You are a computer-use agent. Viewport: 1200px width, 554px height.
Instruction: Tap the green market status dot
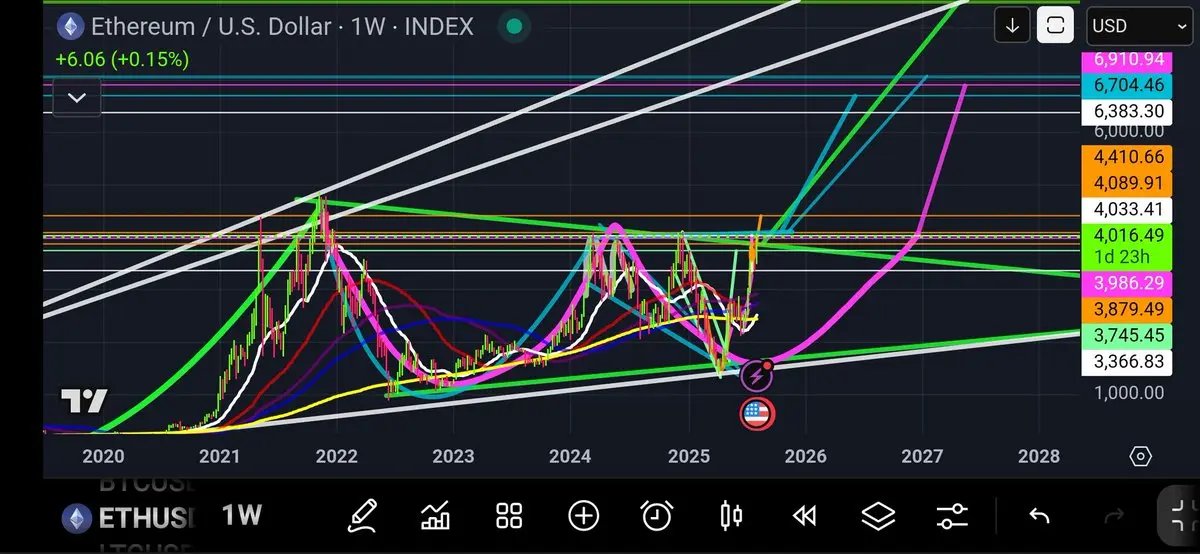click(x=514, y=26)
